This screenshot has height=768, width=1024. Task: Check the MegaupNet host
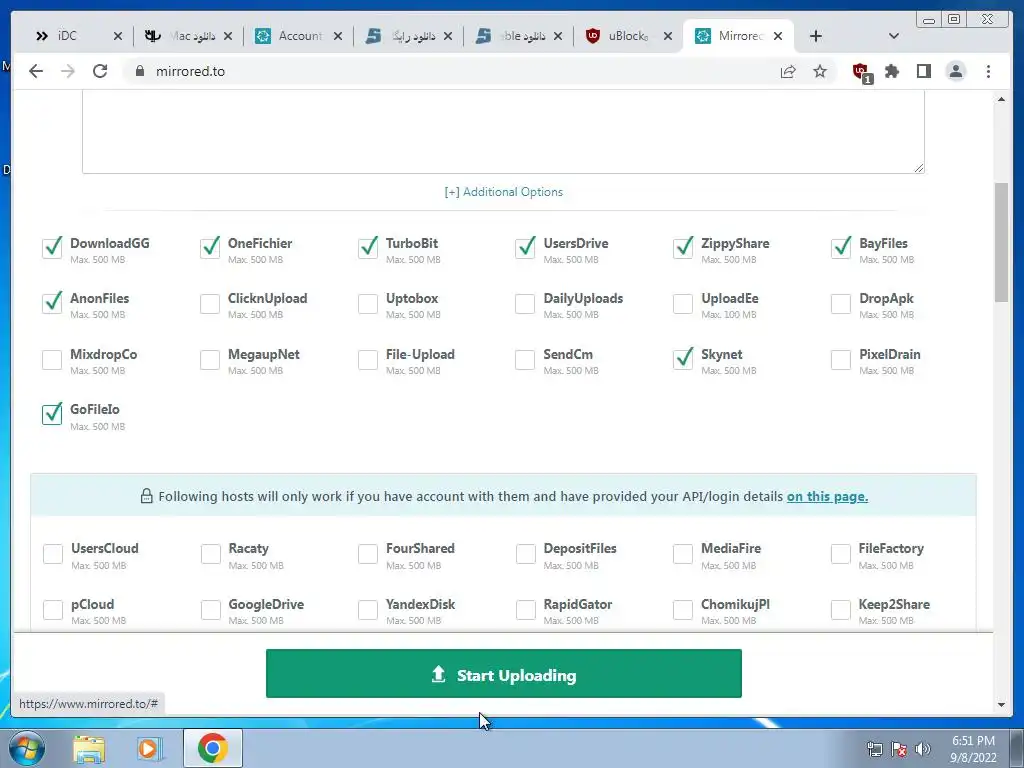pyautogui.click(x=210, y=360)
